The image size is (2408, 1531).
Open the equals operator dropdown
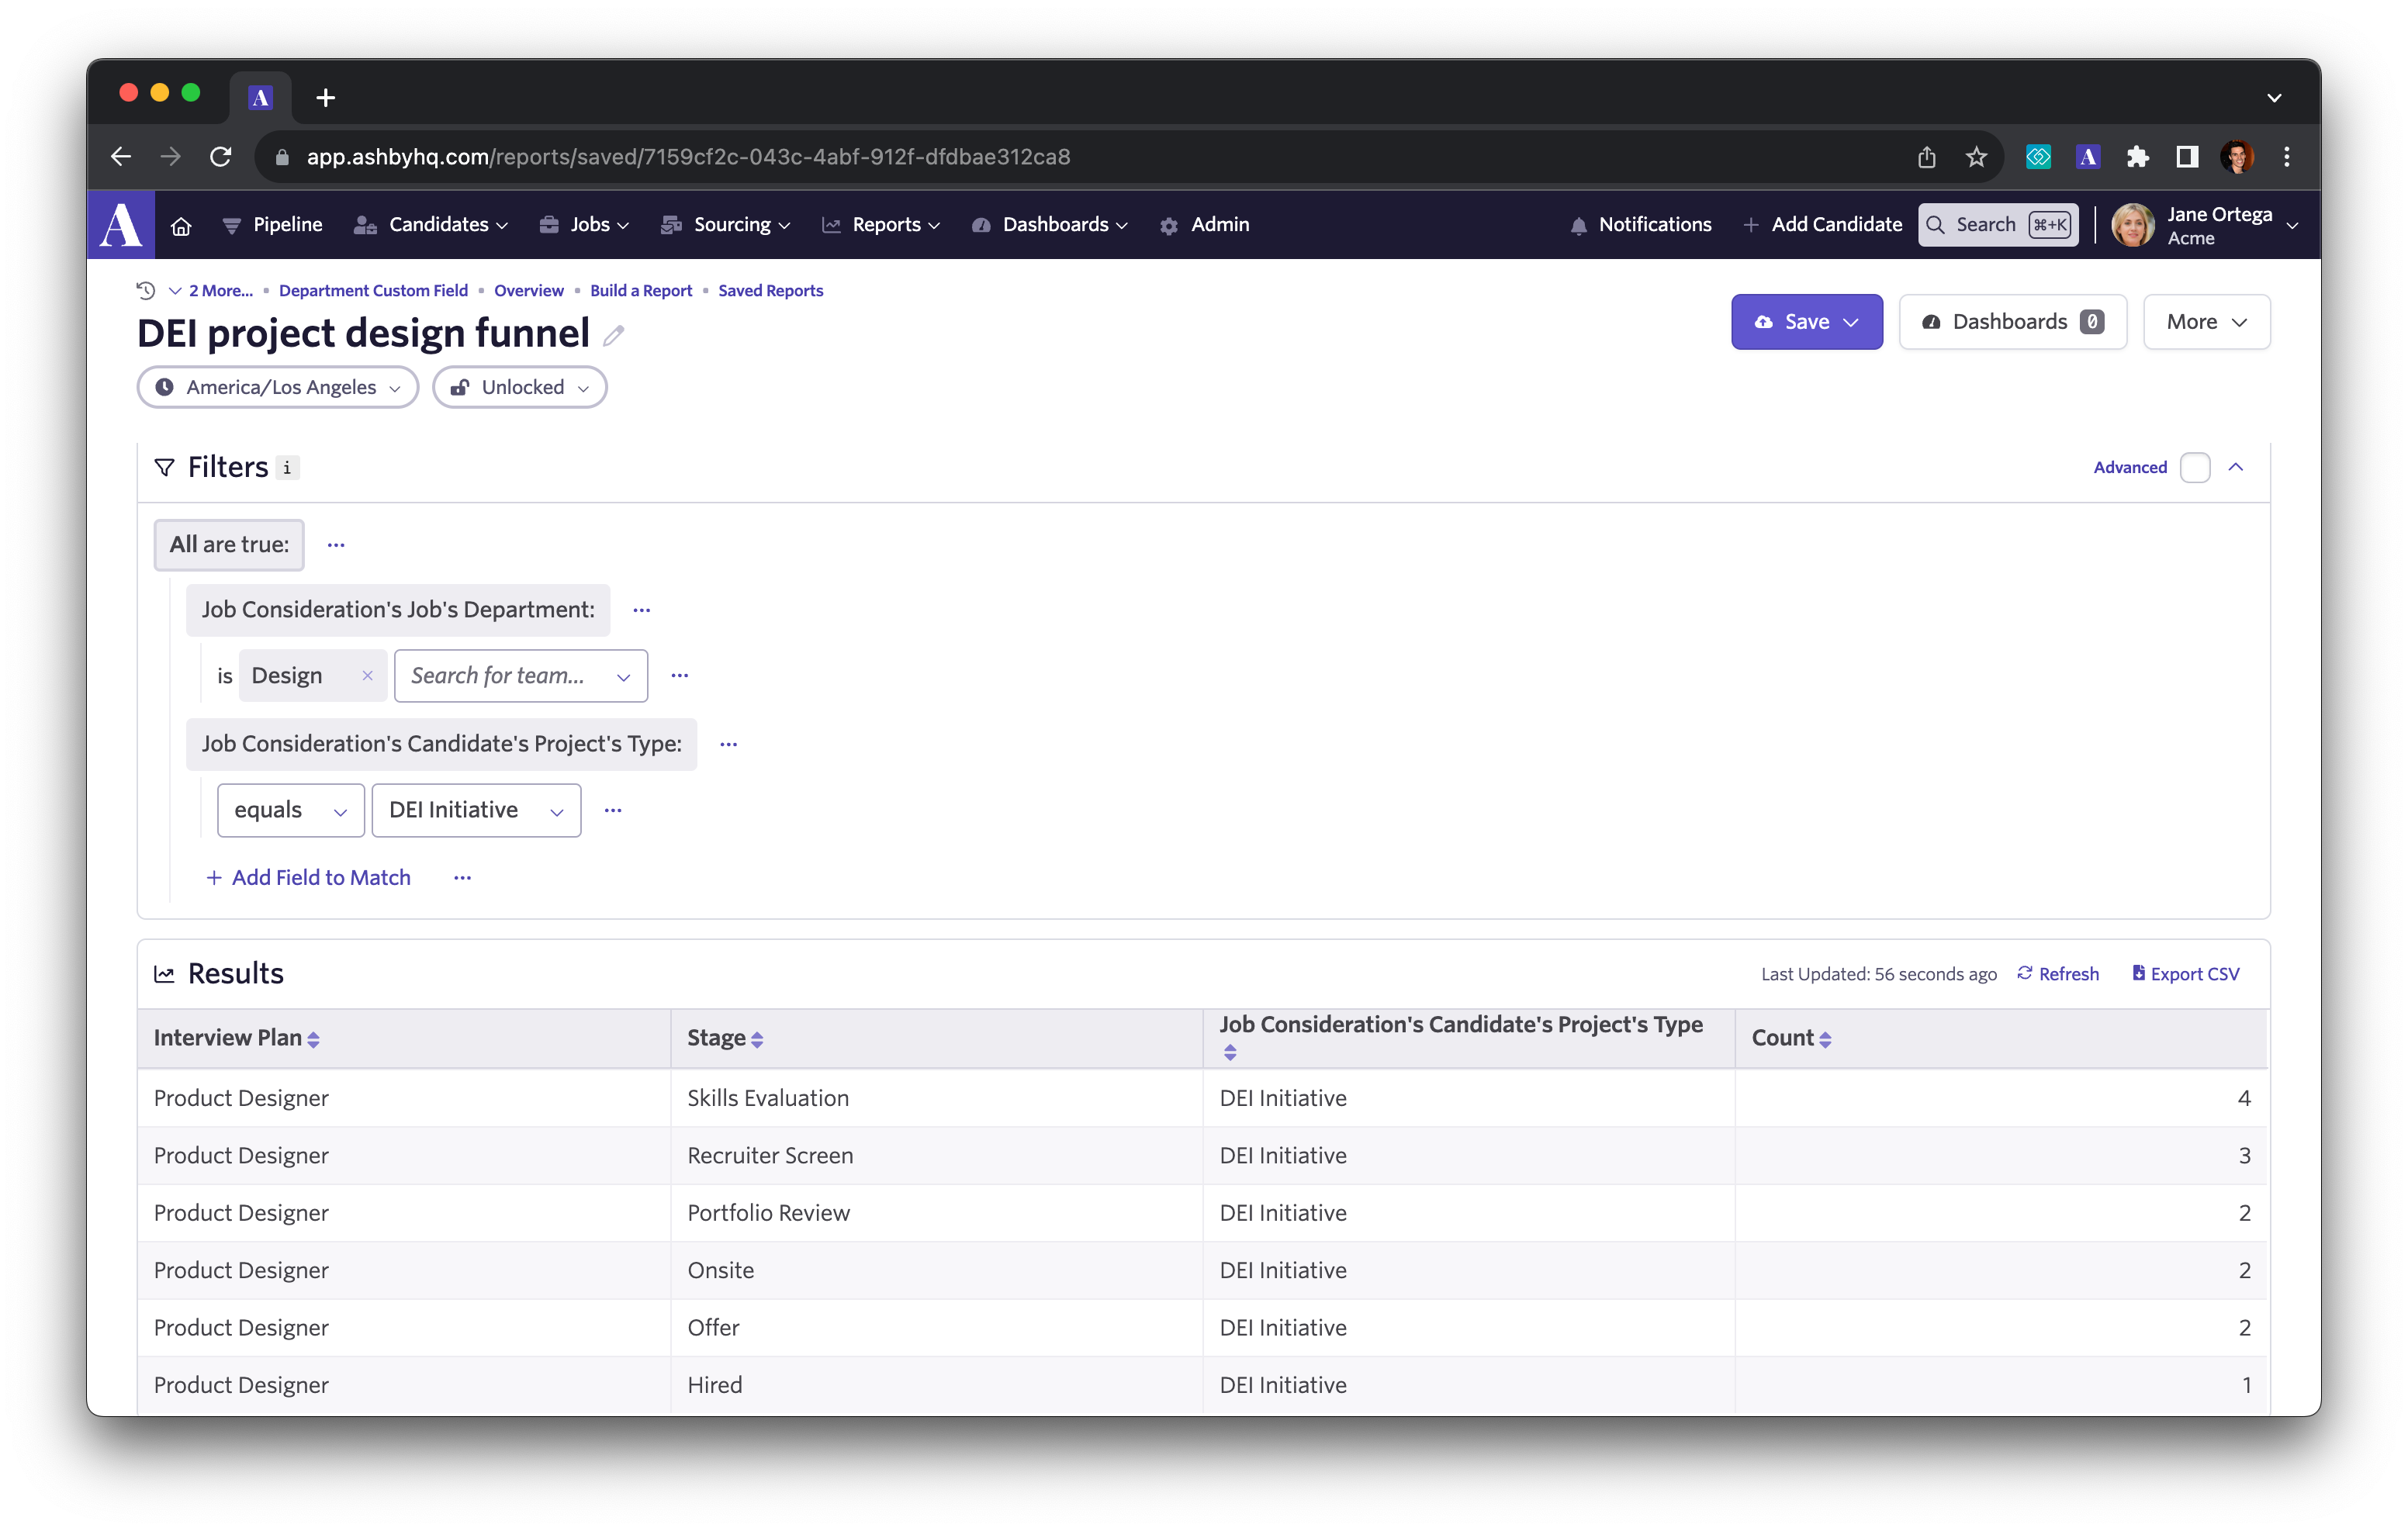pyautogui.click(x=290, y=811)
